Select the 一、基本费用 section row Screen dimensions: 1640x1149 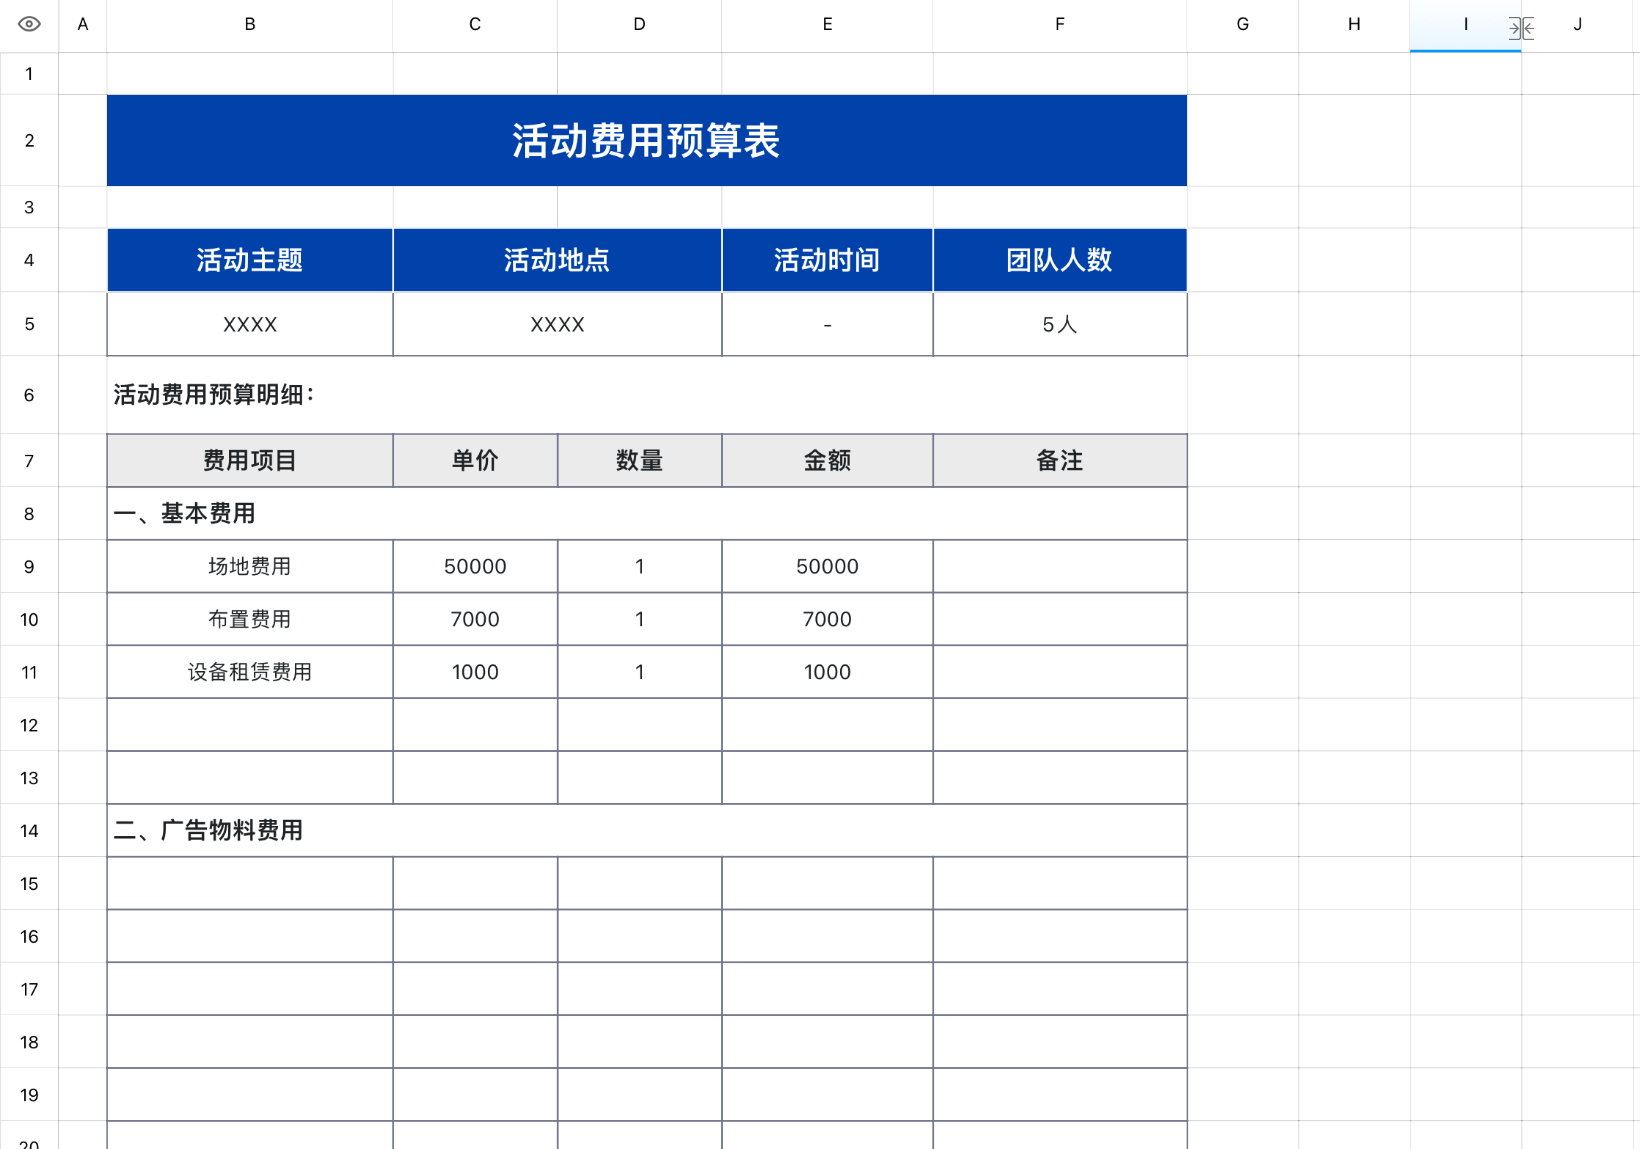pos(647,514)
